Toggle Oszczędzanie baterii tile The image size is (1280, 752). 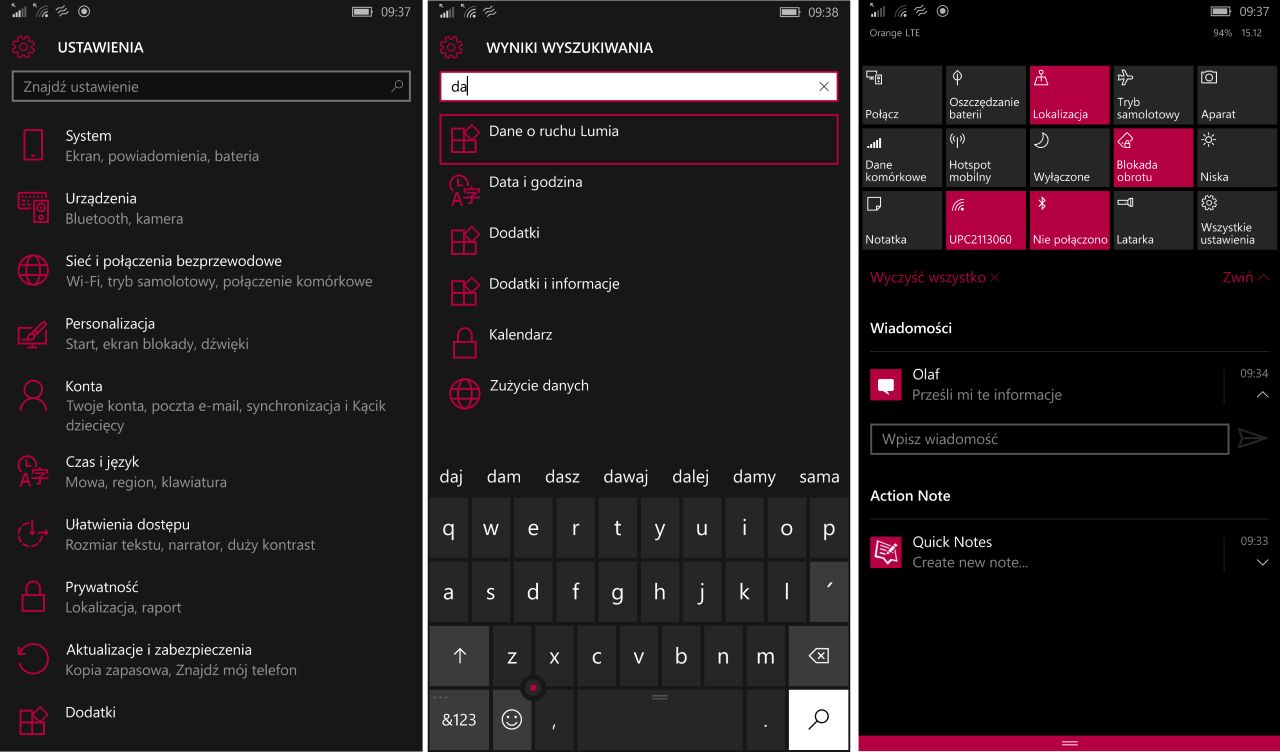tap(986, 95)
